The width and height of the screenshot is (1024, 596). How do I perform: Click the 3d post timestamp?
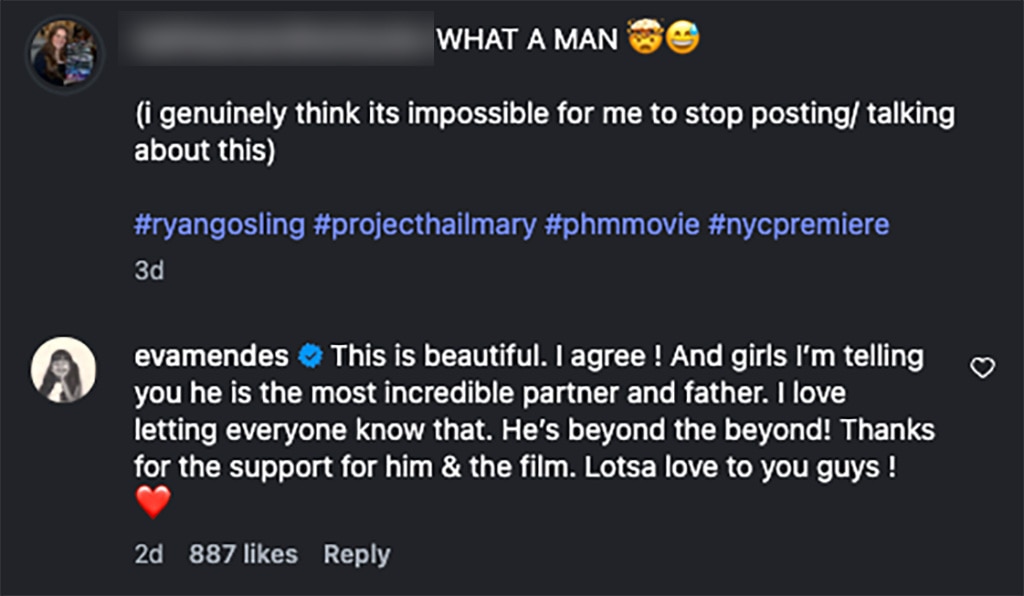tap(149, 271)
